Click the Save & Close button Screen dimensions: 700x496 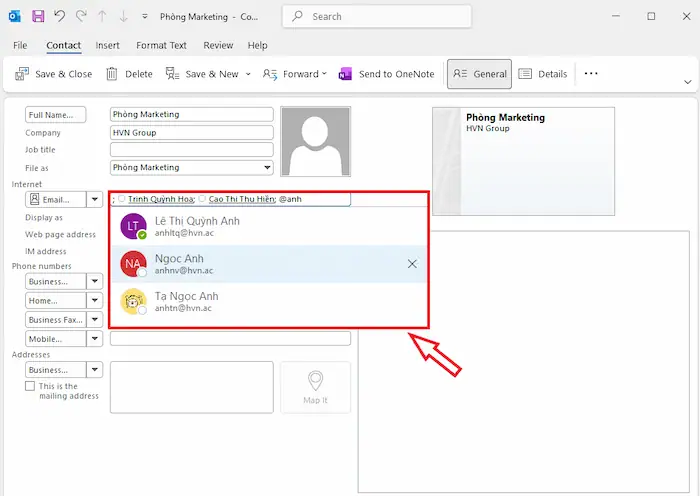click(55, 74)
